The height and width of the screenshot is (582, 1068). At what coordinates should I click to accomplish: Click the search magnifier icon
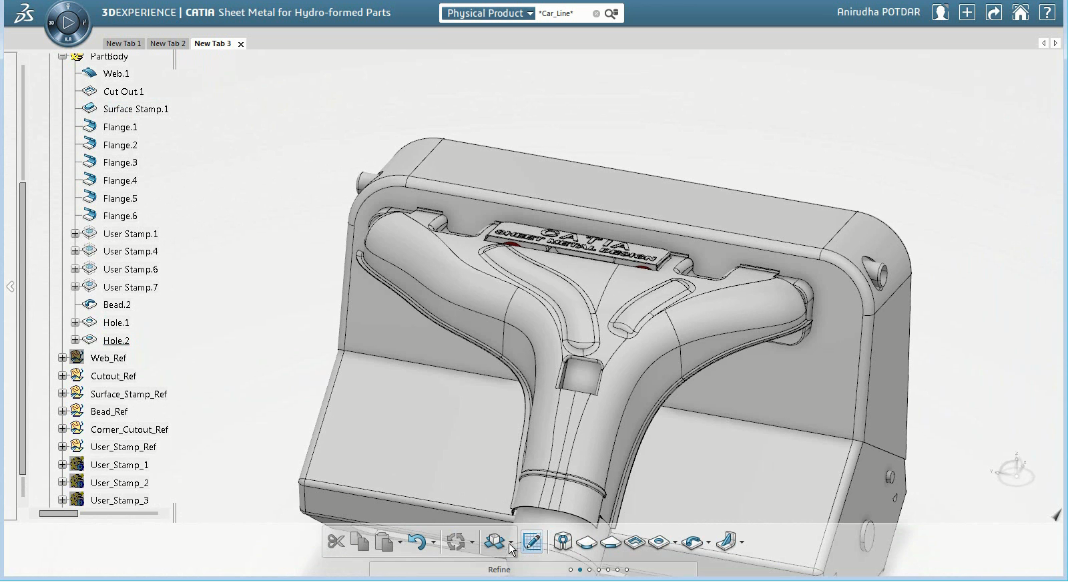pyautogui.click(x=611, y=14)
